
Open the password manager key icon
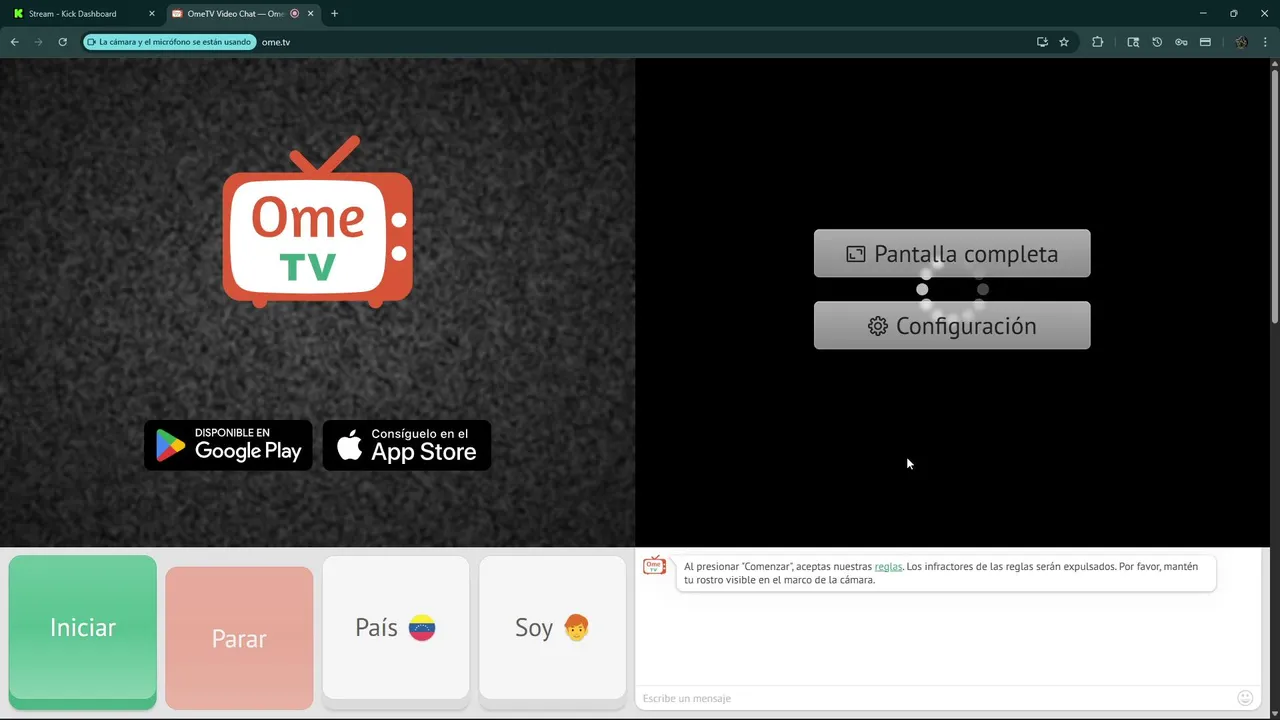coord(1181,42)
